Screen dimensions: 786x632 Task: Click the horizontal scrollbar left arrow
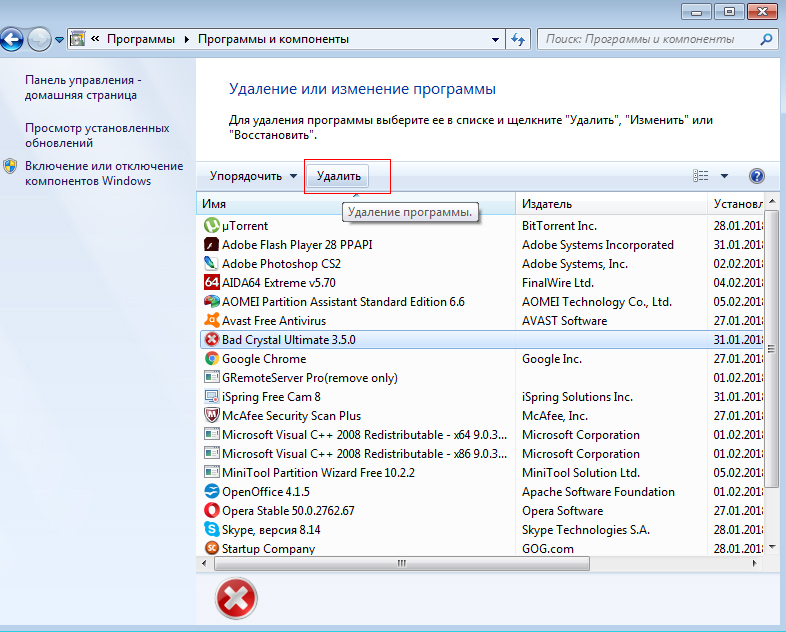204,563
